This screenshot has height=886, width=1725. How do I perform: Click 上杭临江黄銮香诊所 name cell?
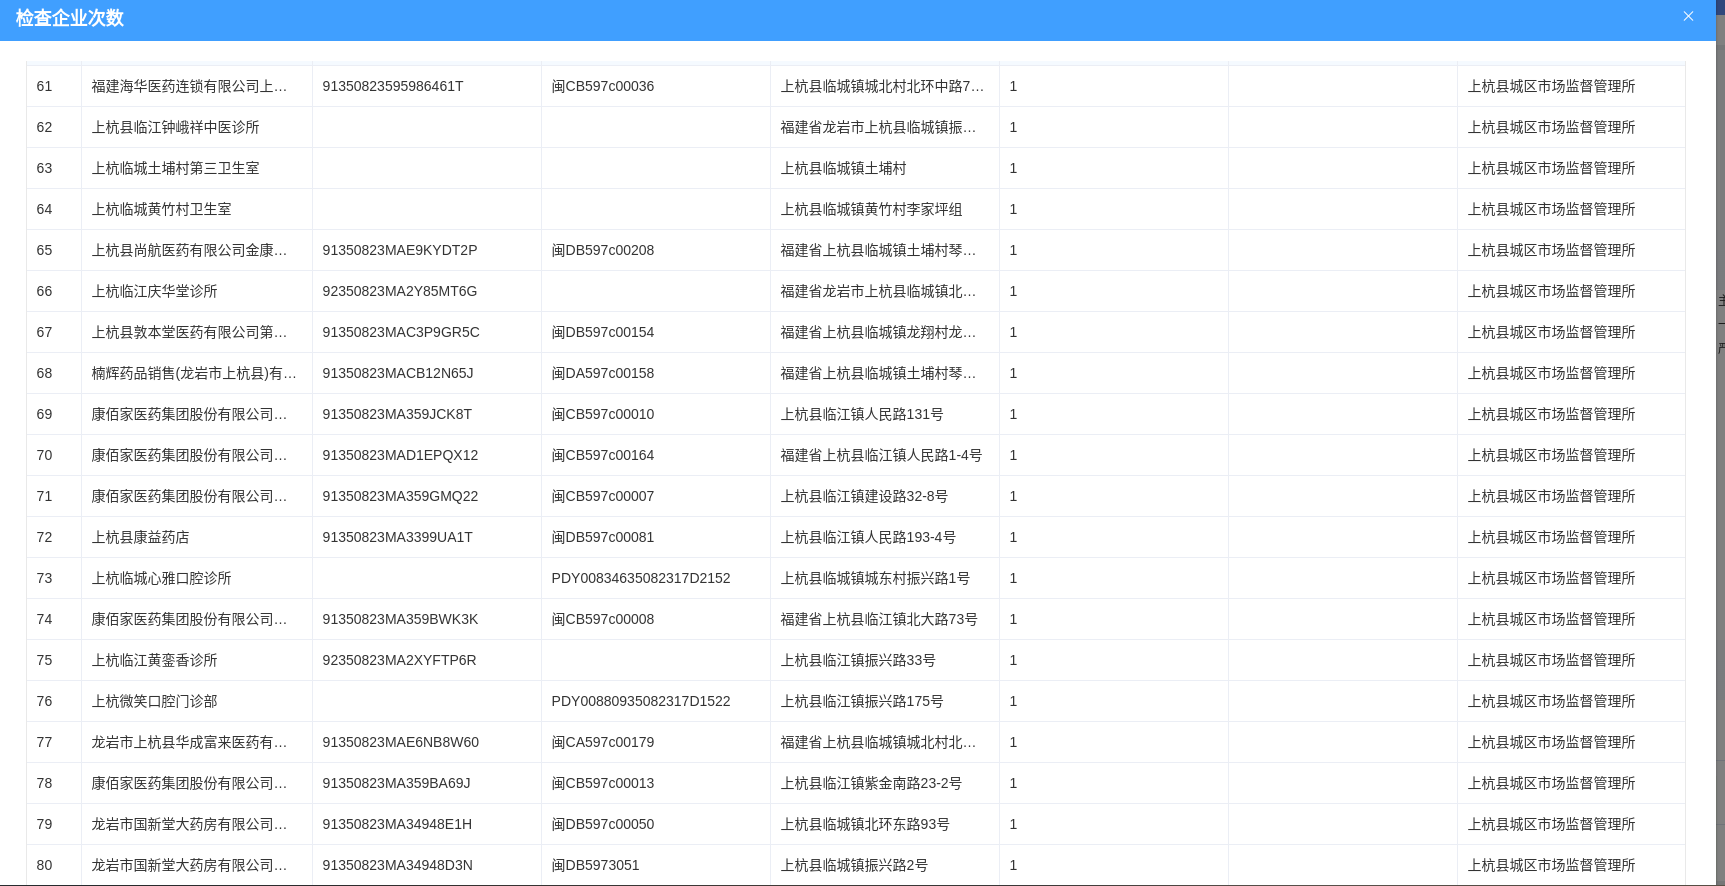(x=155, y=661)
